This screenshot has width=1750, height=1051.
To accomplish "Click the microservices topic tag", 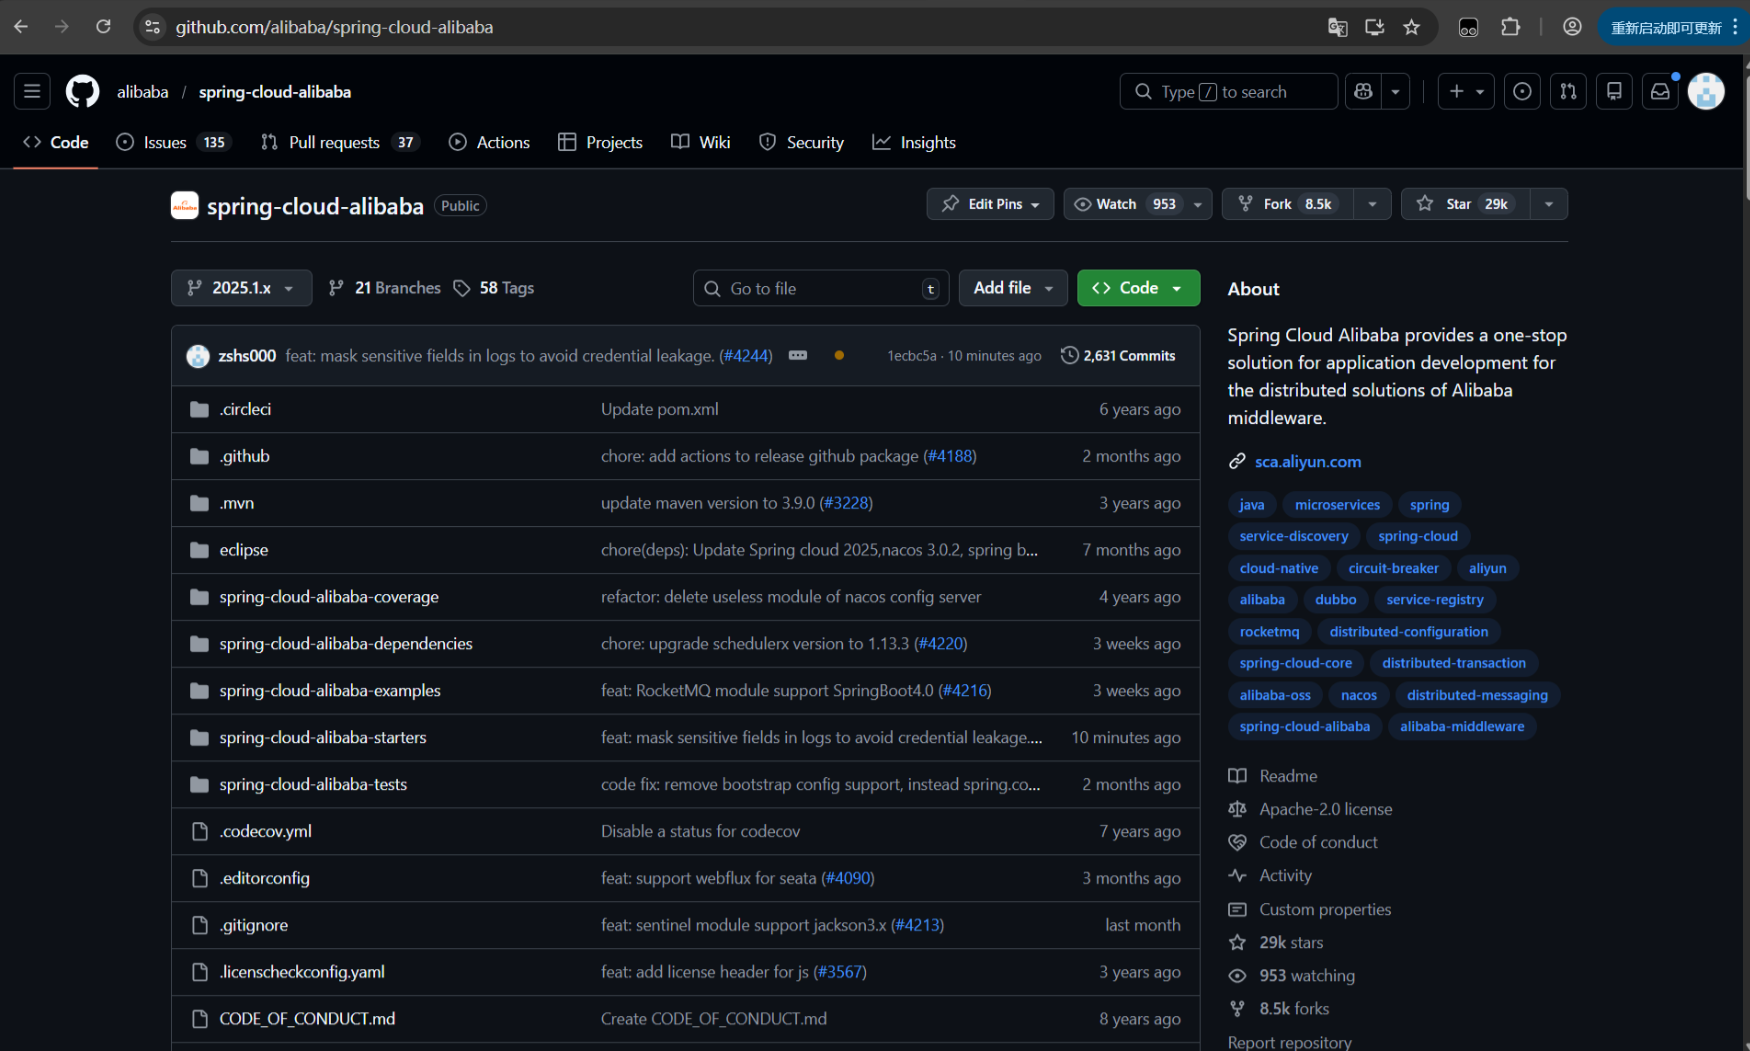I will coord(1337,505).
